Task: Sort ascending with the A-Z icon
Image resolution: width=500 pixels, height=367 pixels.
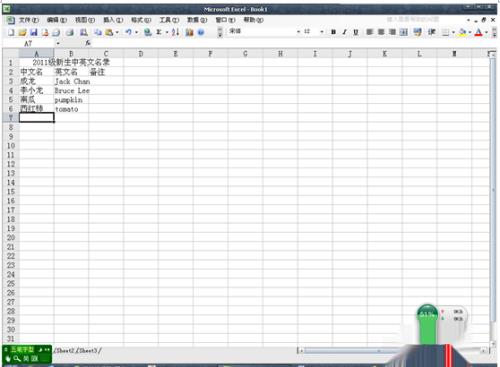Action: pos(176,32)
